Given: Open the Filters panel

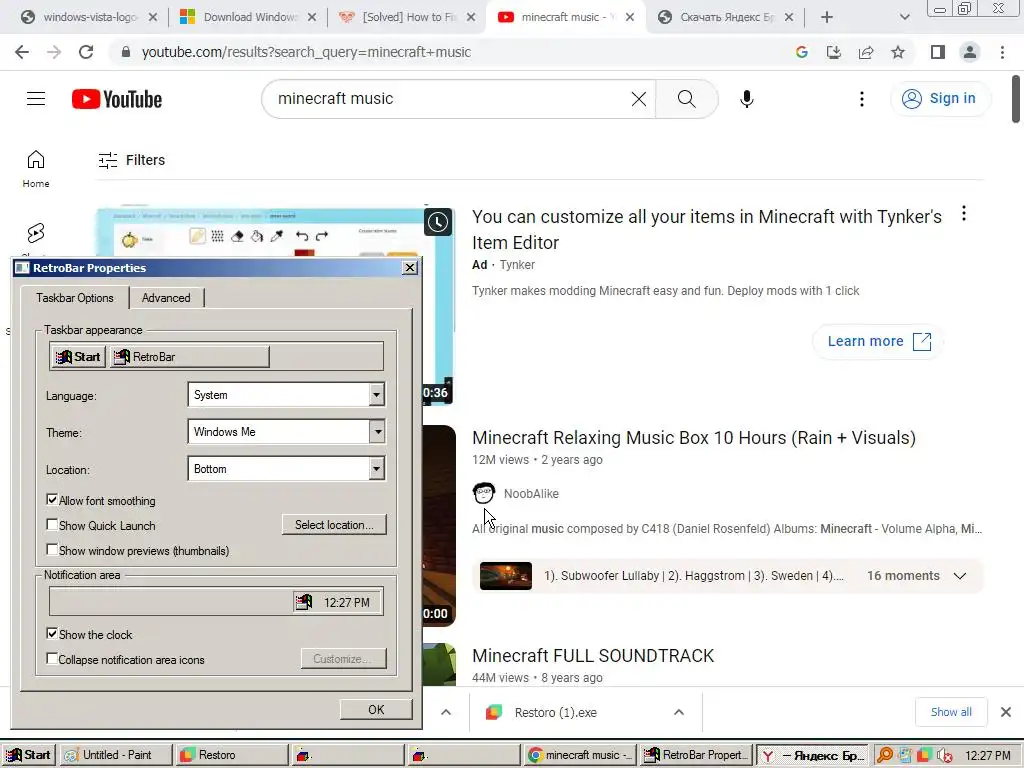Looking at the screenshot, I should (131, 160).
